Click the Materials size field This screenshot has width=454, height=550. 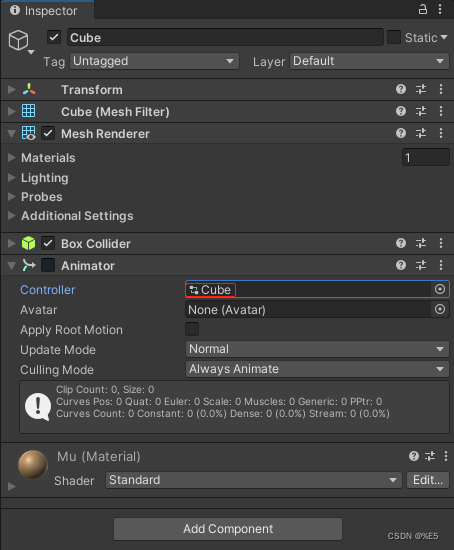pos(425,157)
